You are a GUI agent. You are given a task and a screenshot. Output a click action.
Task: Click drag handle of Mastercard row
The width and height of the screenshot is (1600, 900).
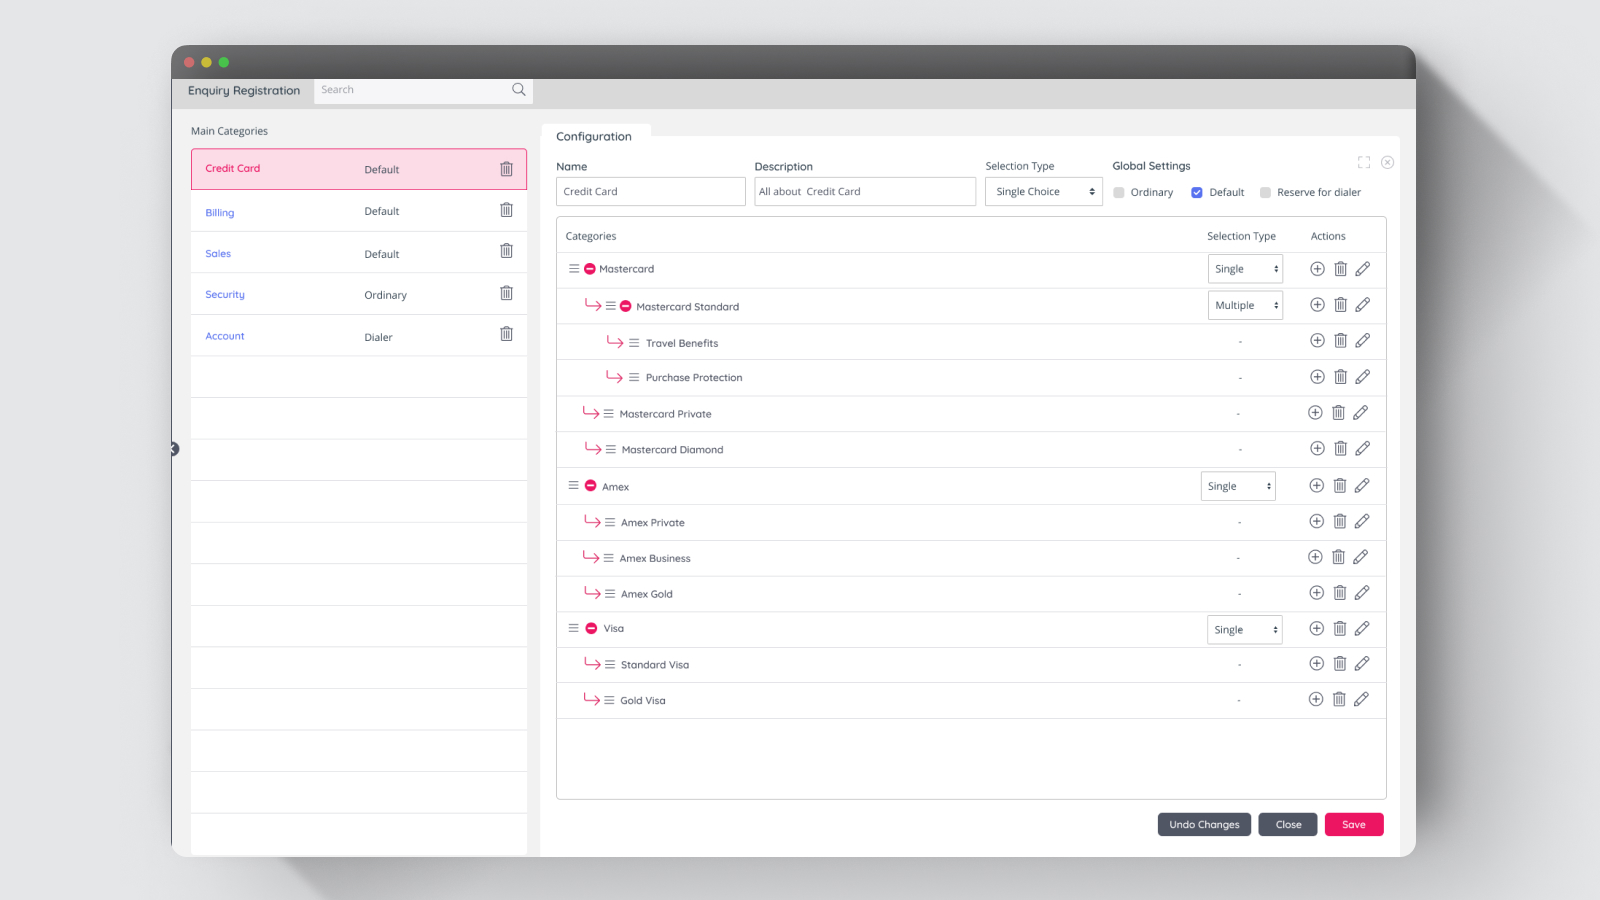click(574, 269)
